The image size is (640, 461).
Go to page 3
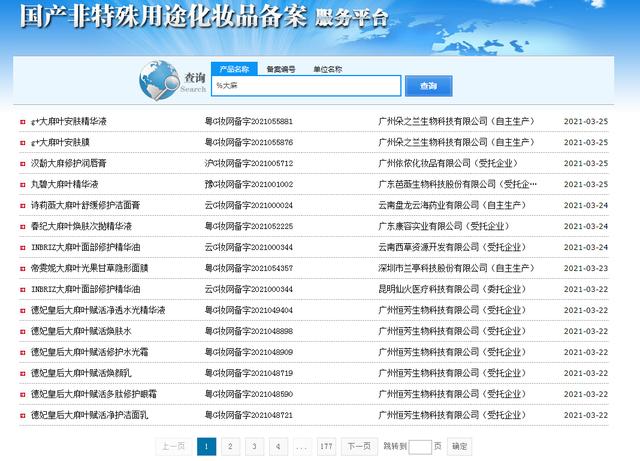[254, 446]
